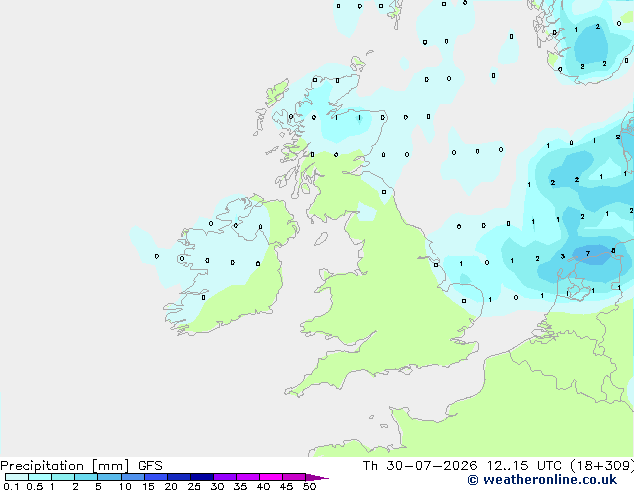Image resolution: width=634 pixels, height=490 pixels.
Task: Click the '25' legend scale label
Action: [194, 486]
